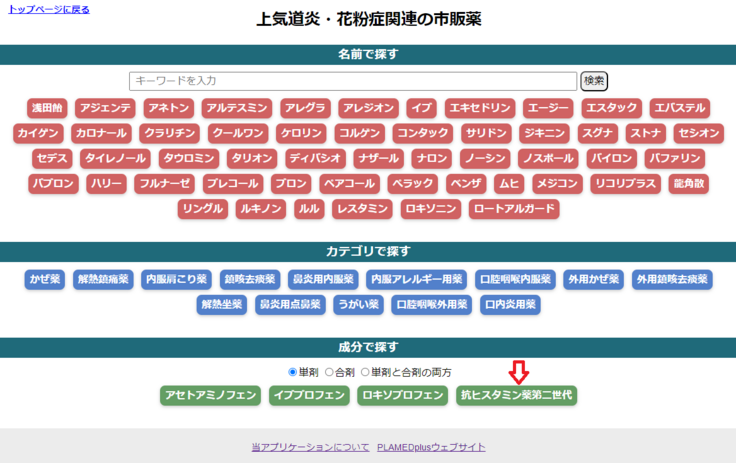Viewport: 736px width, 463px height.
Task: Click the うがい薬 category button
Action: pyautogui.click(x=358, y=304)
